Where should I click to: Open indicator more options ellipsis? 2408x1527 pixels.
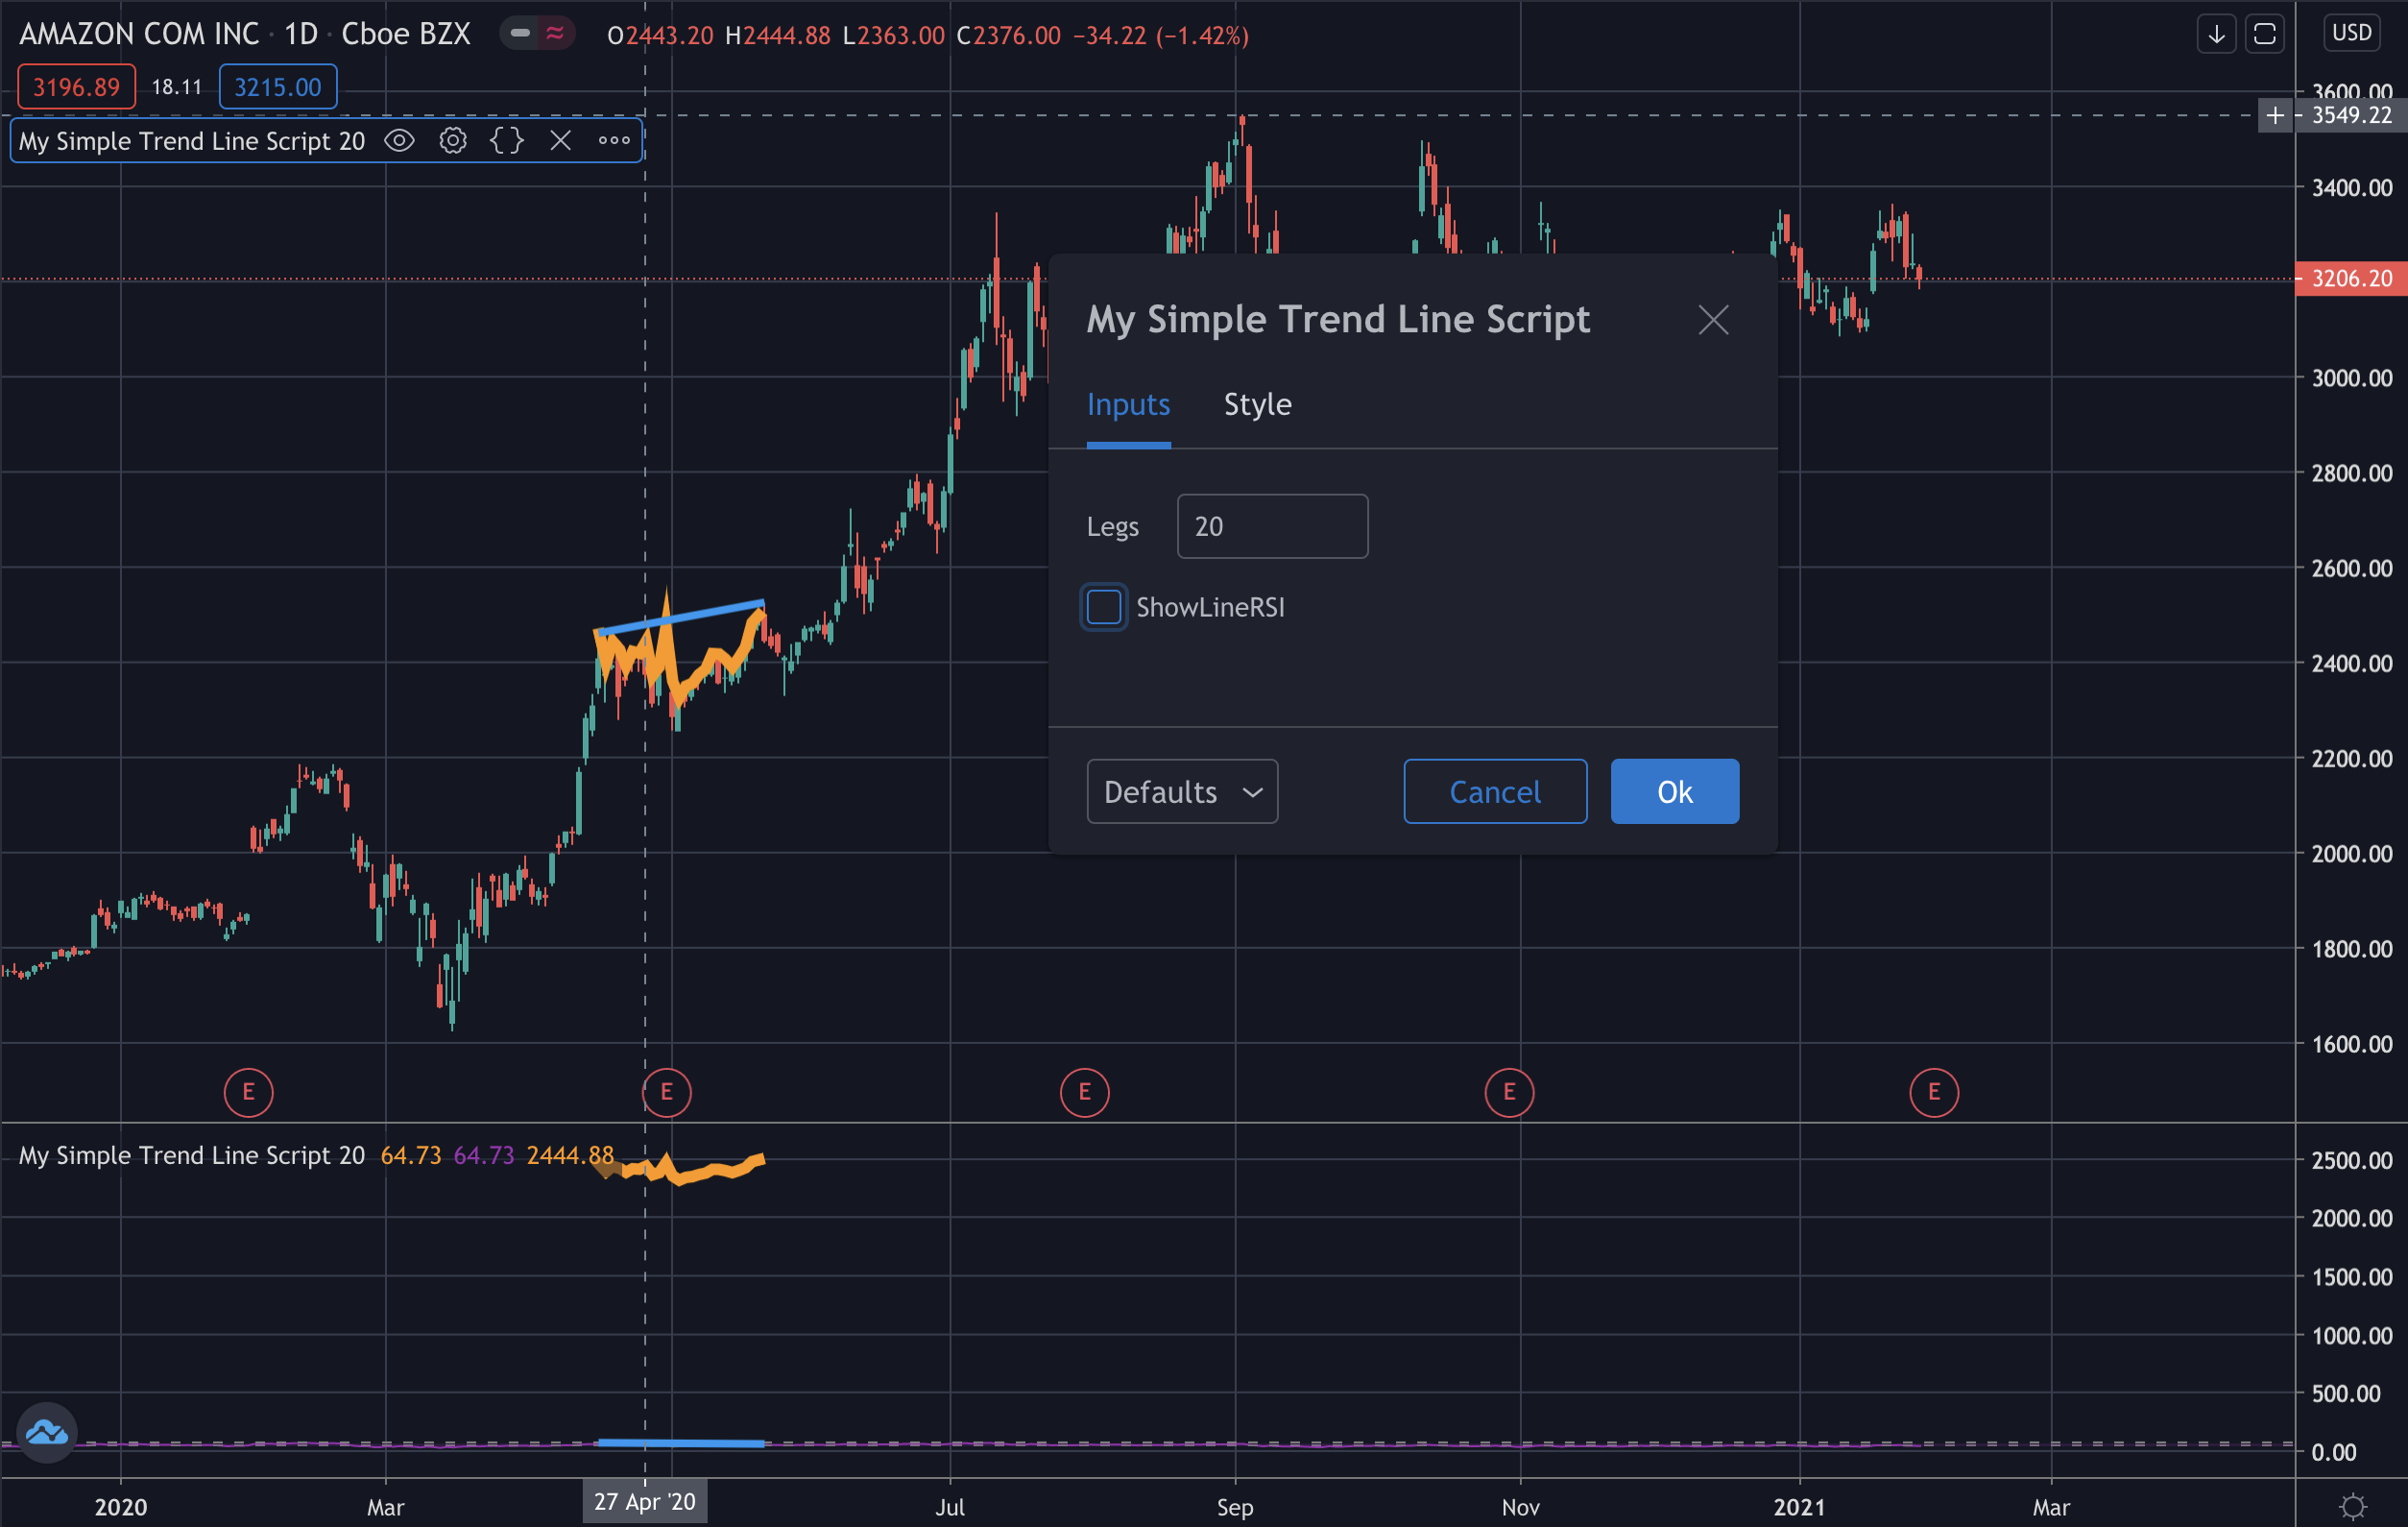[x=614, y=141]
